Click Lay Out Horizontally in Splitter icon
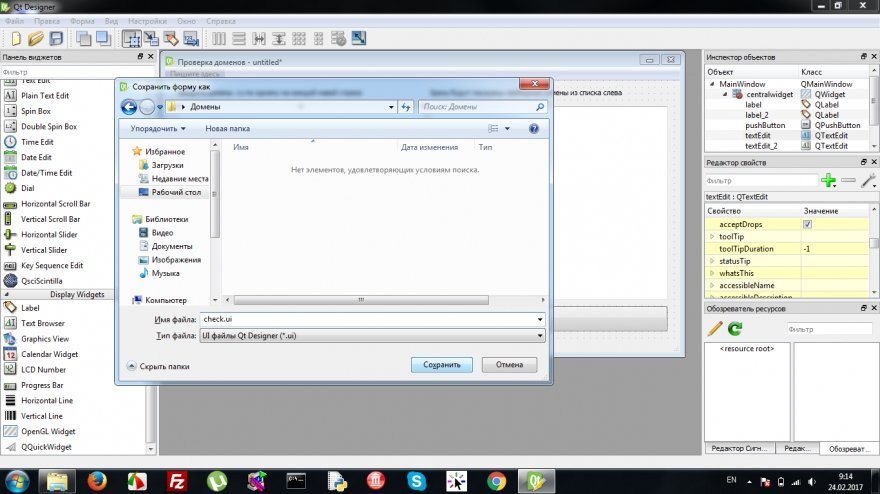This screenshot has width=880, height=494. pos(259,38)
